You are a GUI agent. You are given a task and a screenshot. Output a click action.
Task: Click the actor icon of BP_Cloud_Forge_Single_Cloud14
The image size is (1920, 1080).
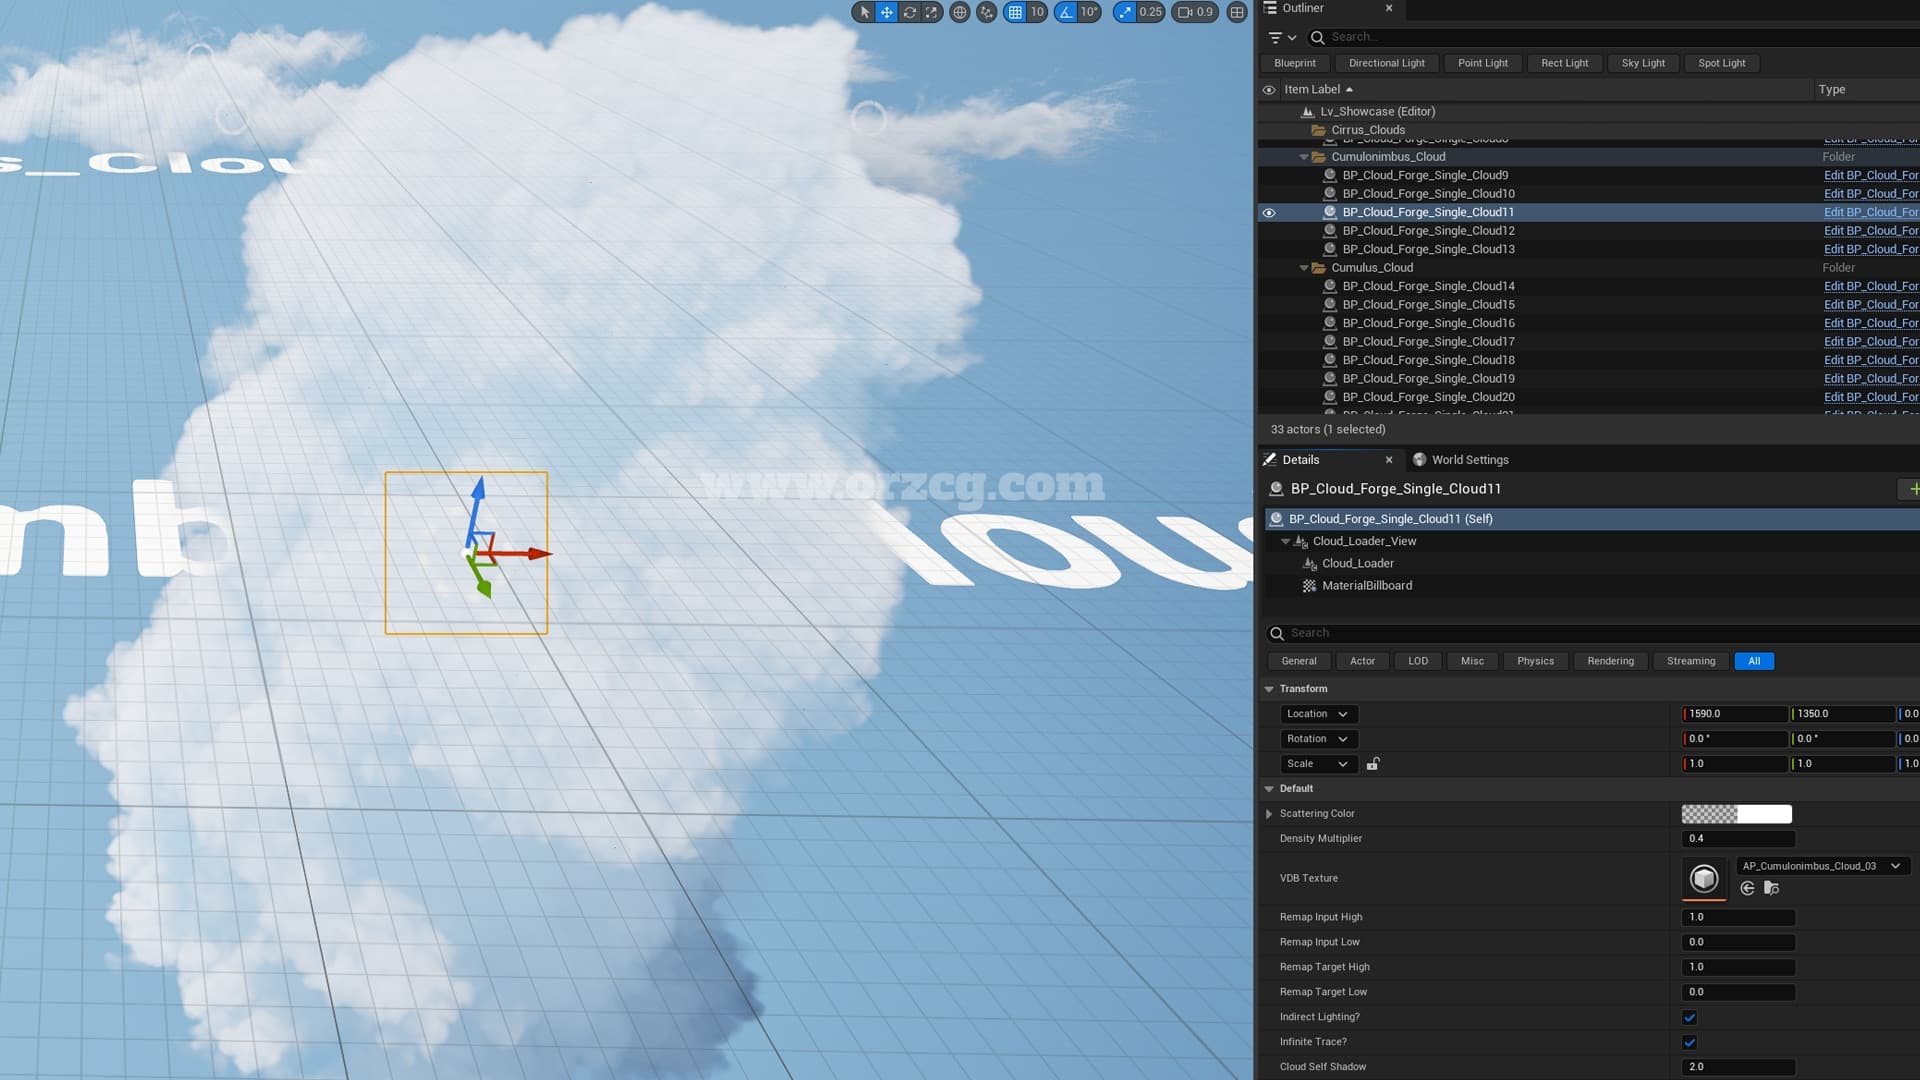tap(1330, 286)
